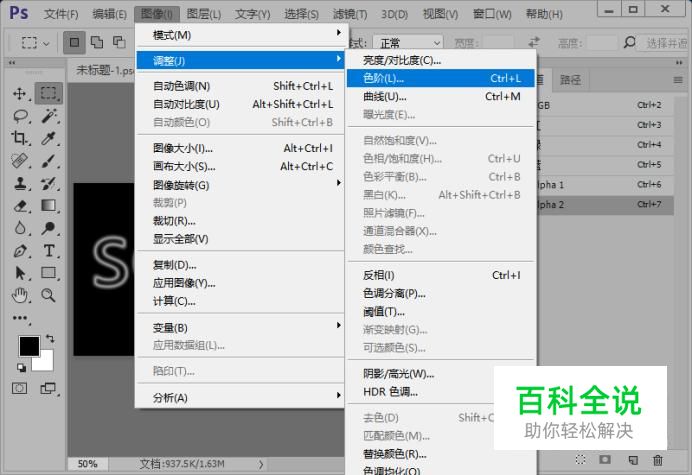Select the History Brush tool
Viewport: 692px width, 475px height.
49,183
